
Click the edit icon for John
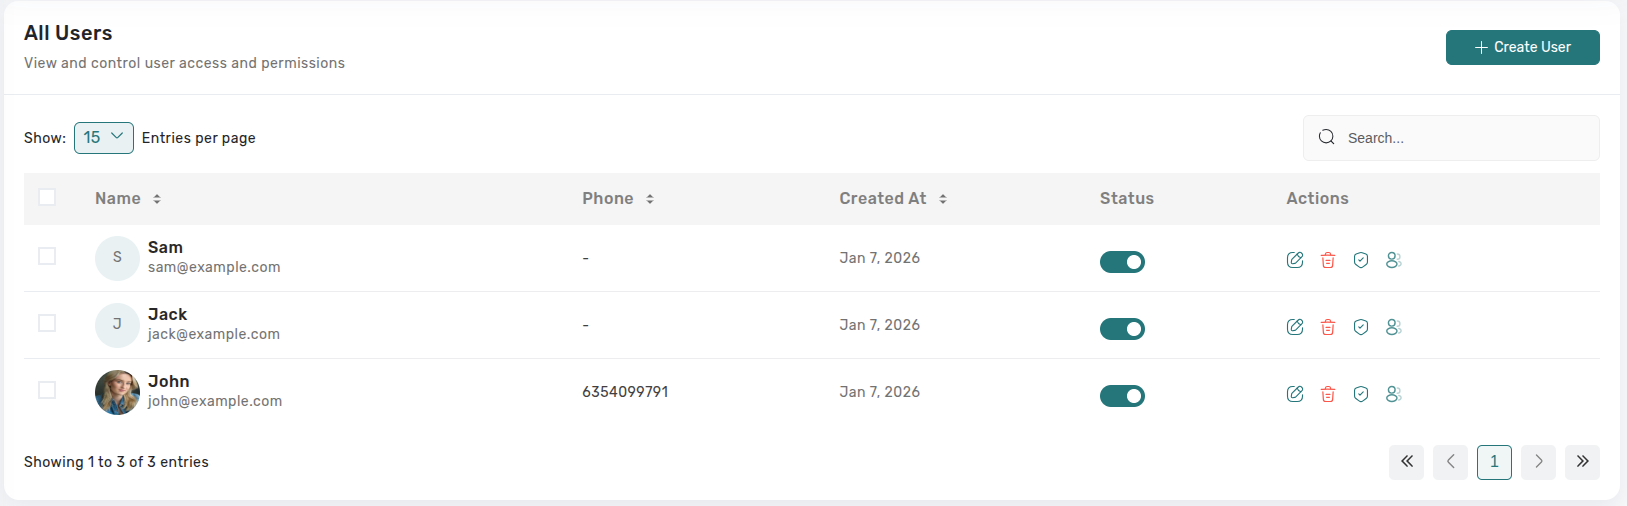[1295, 394]
